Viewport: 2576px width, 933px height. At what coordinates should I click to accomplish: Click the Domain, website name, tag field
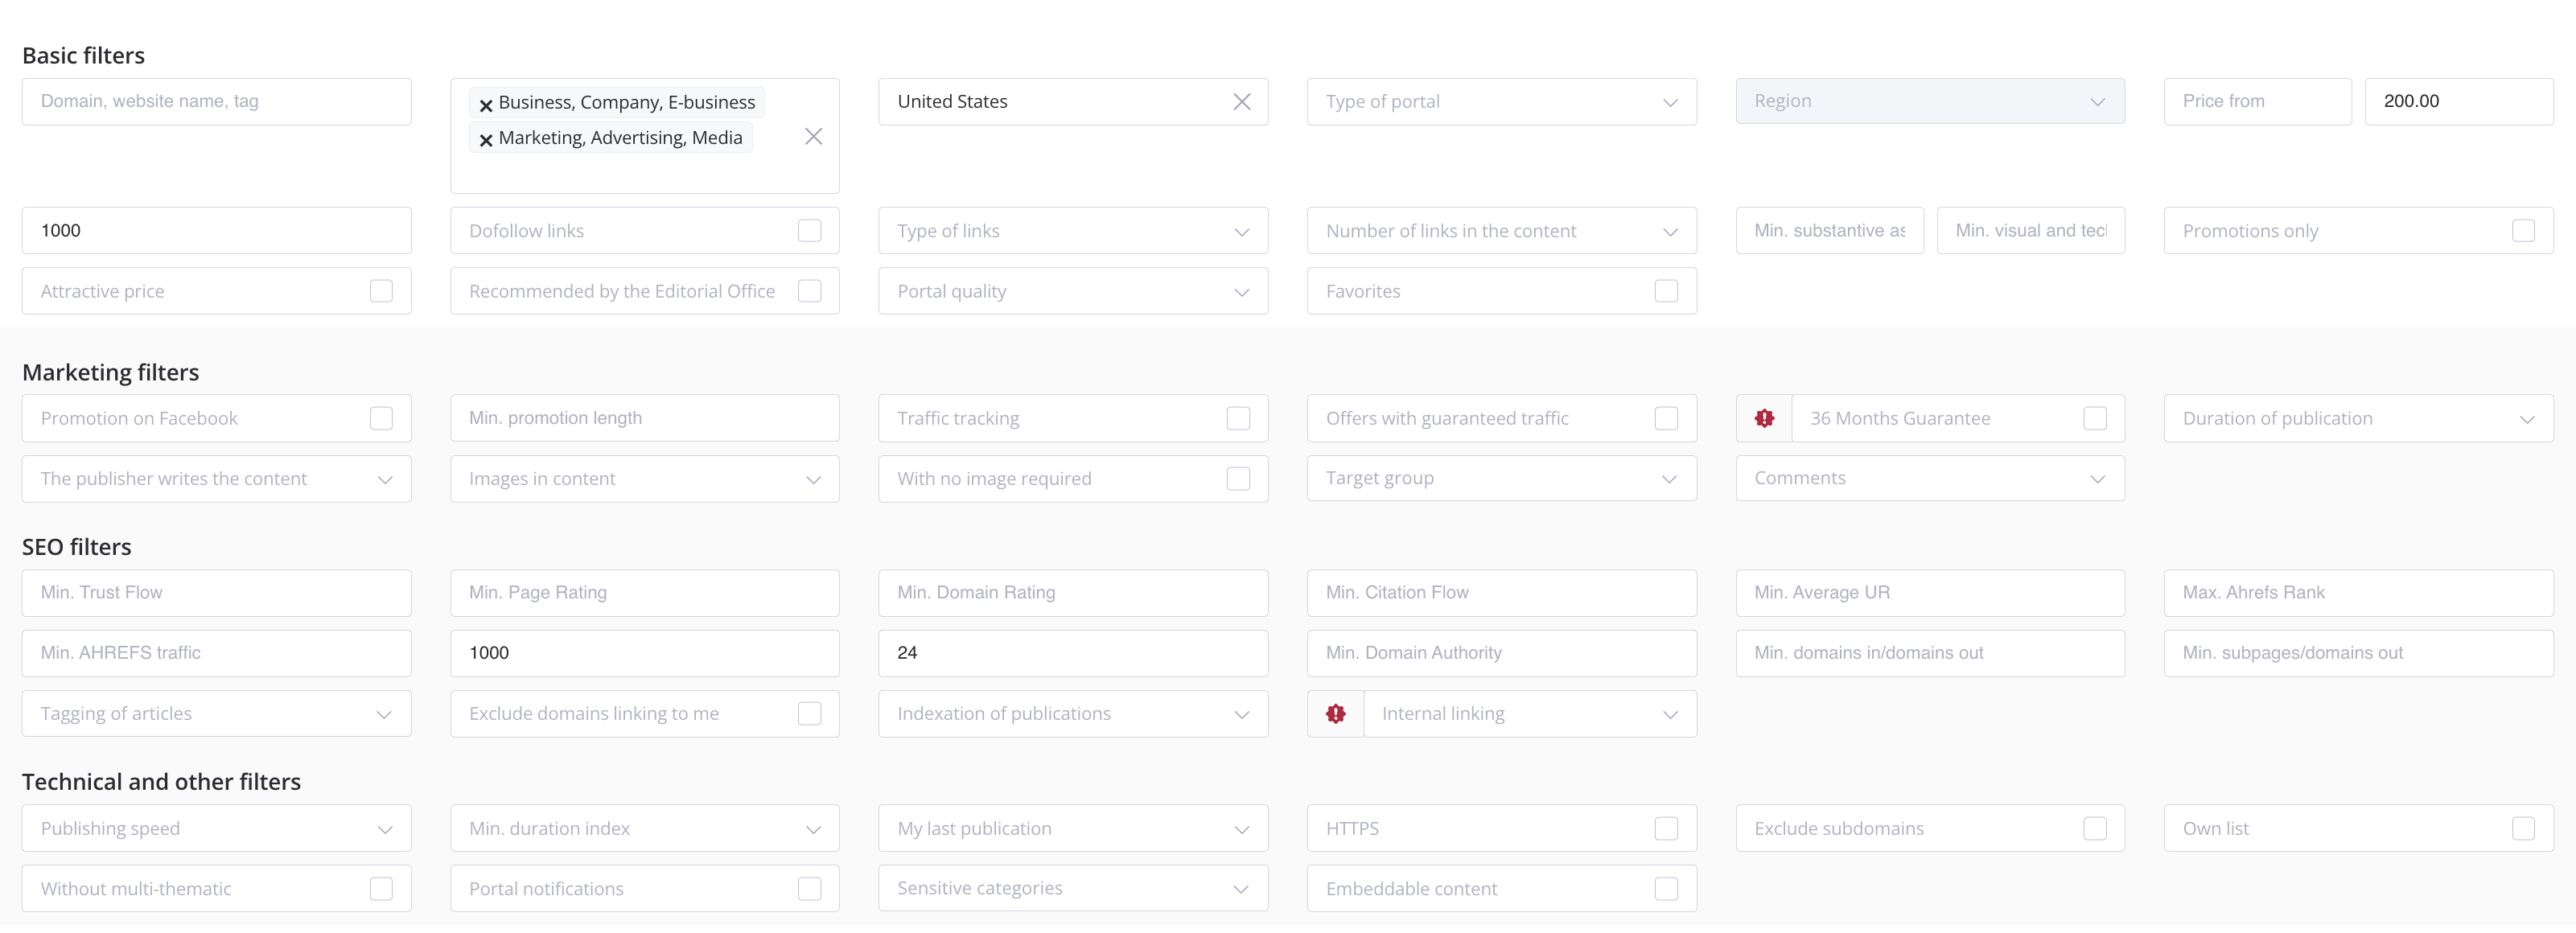pyautogui.click(x=216, y=102)
